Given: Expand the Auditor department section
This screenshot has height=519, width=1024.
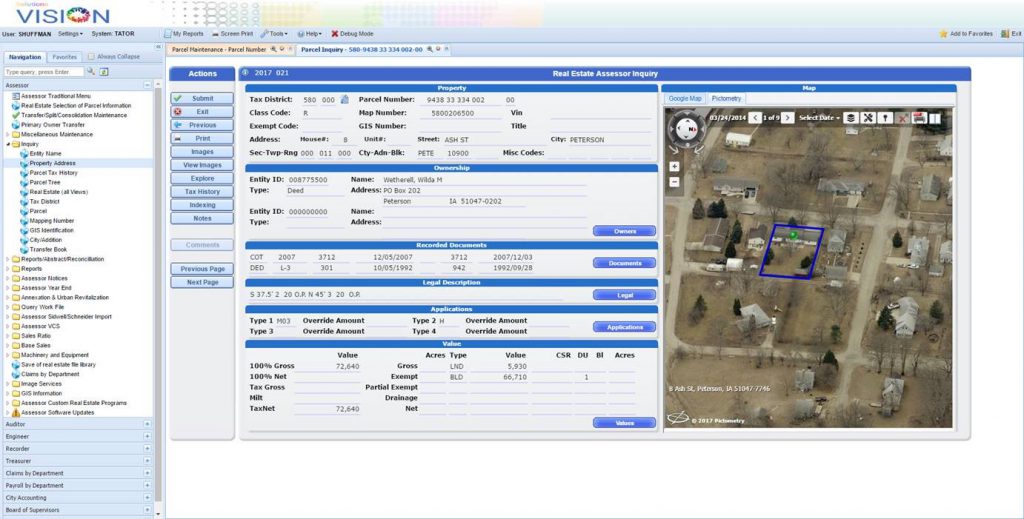Looking at the screenshot, I should click(147, 425).
